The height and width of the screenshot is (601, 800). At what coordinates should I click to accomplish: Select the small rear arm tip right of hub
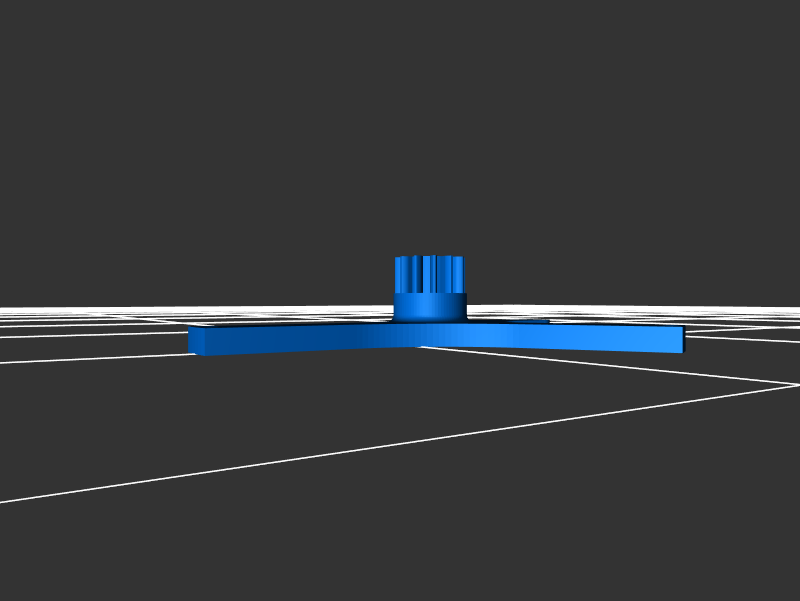(x=535, y=321)
